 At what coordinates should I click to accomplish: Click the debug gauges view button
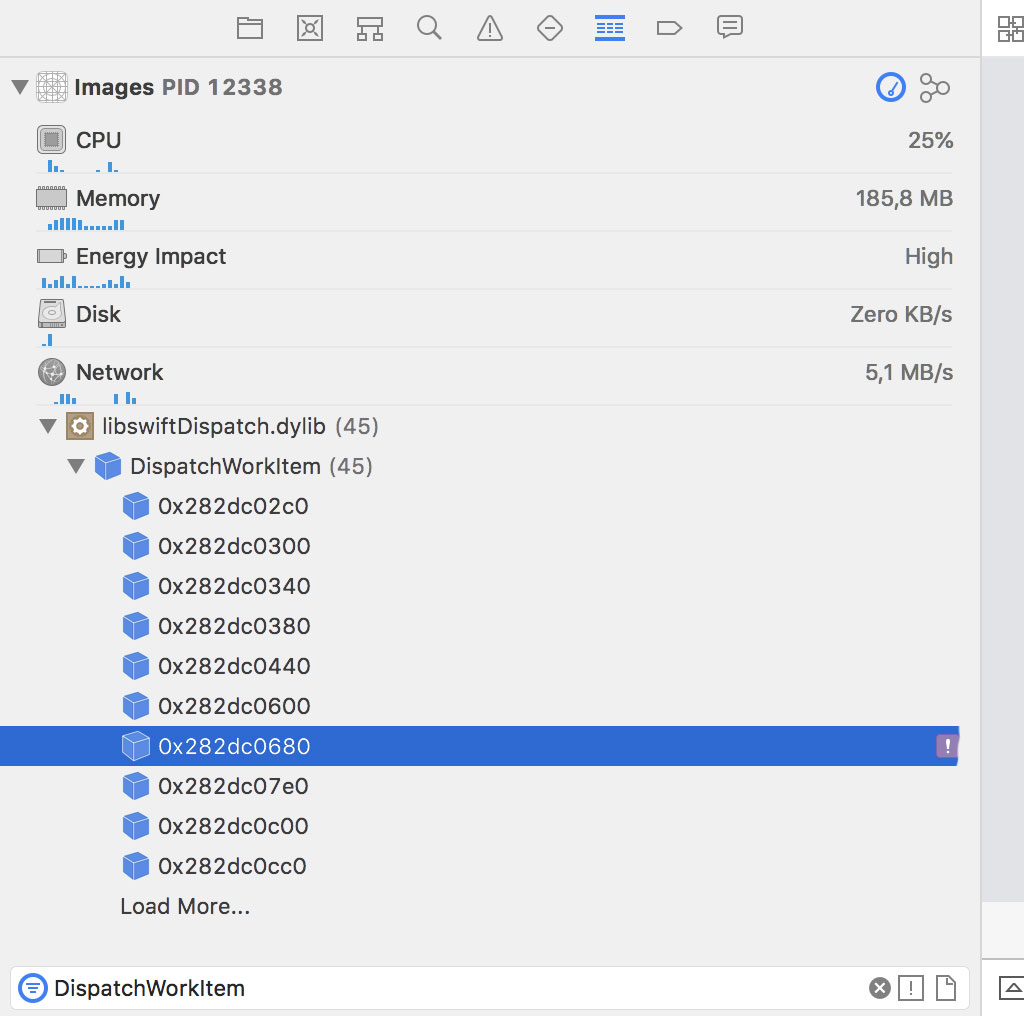point(890,88)
